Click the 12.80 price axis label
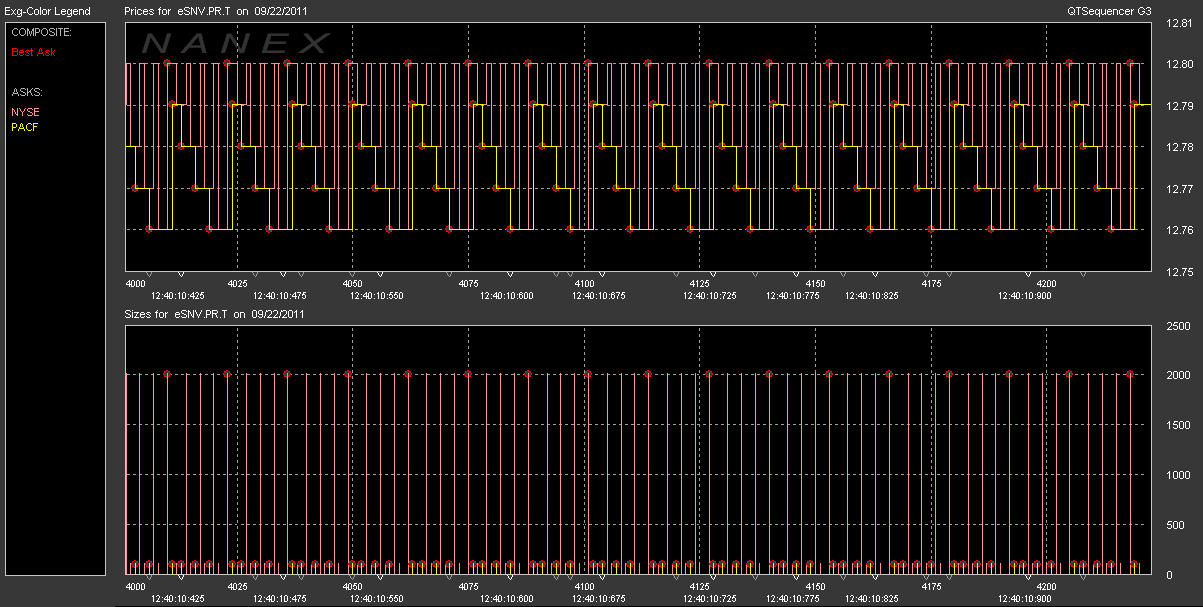 click(1178, 64)
